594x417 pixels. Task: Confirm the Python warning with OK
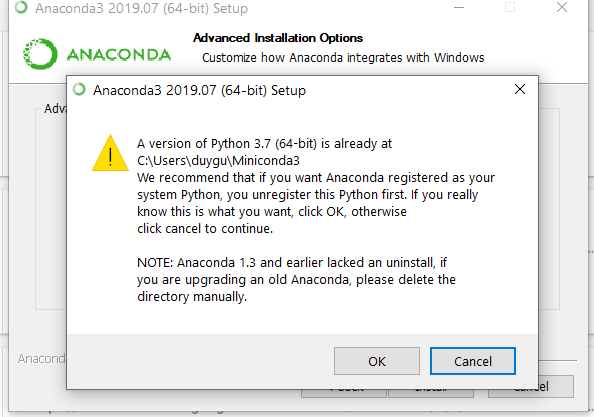click(377, 361)
